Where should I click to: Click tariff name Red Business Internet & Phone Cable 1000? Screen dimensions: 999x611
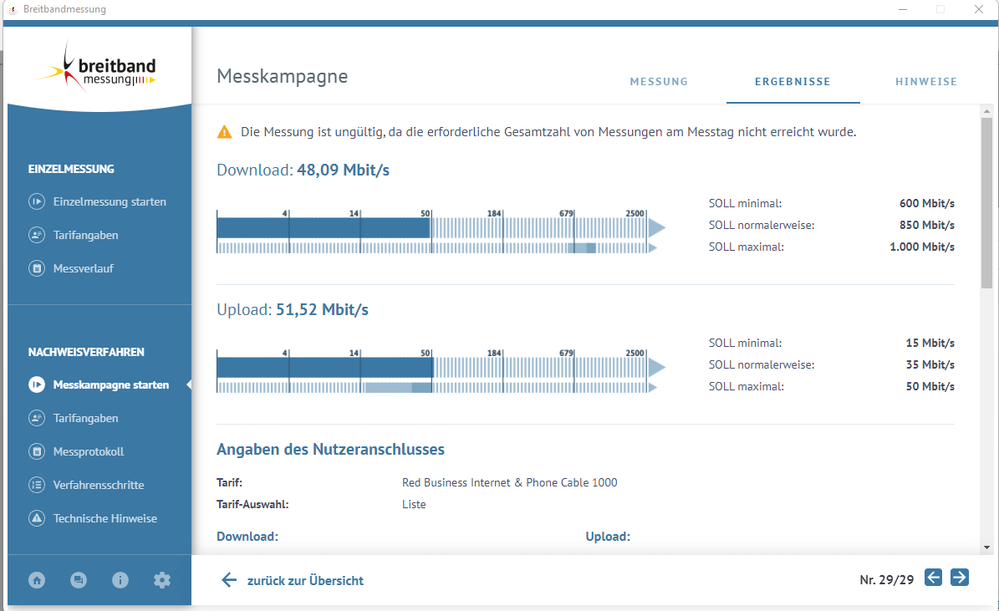click(x=510, y=482)
